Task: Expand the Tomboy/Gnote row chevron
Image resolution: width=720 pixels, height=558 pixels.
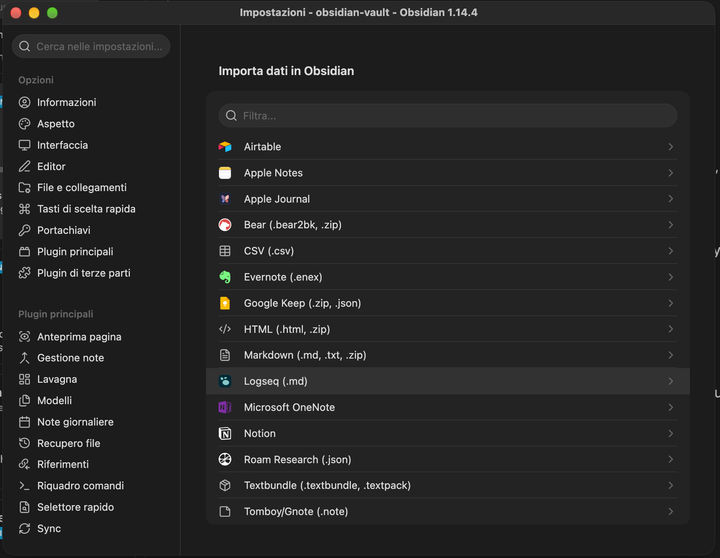Action: click(670, 512)
